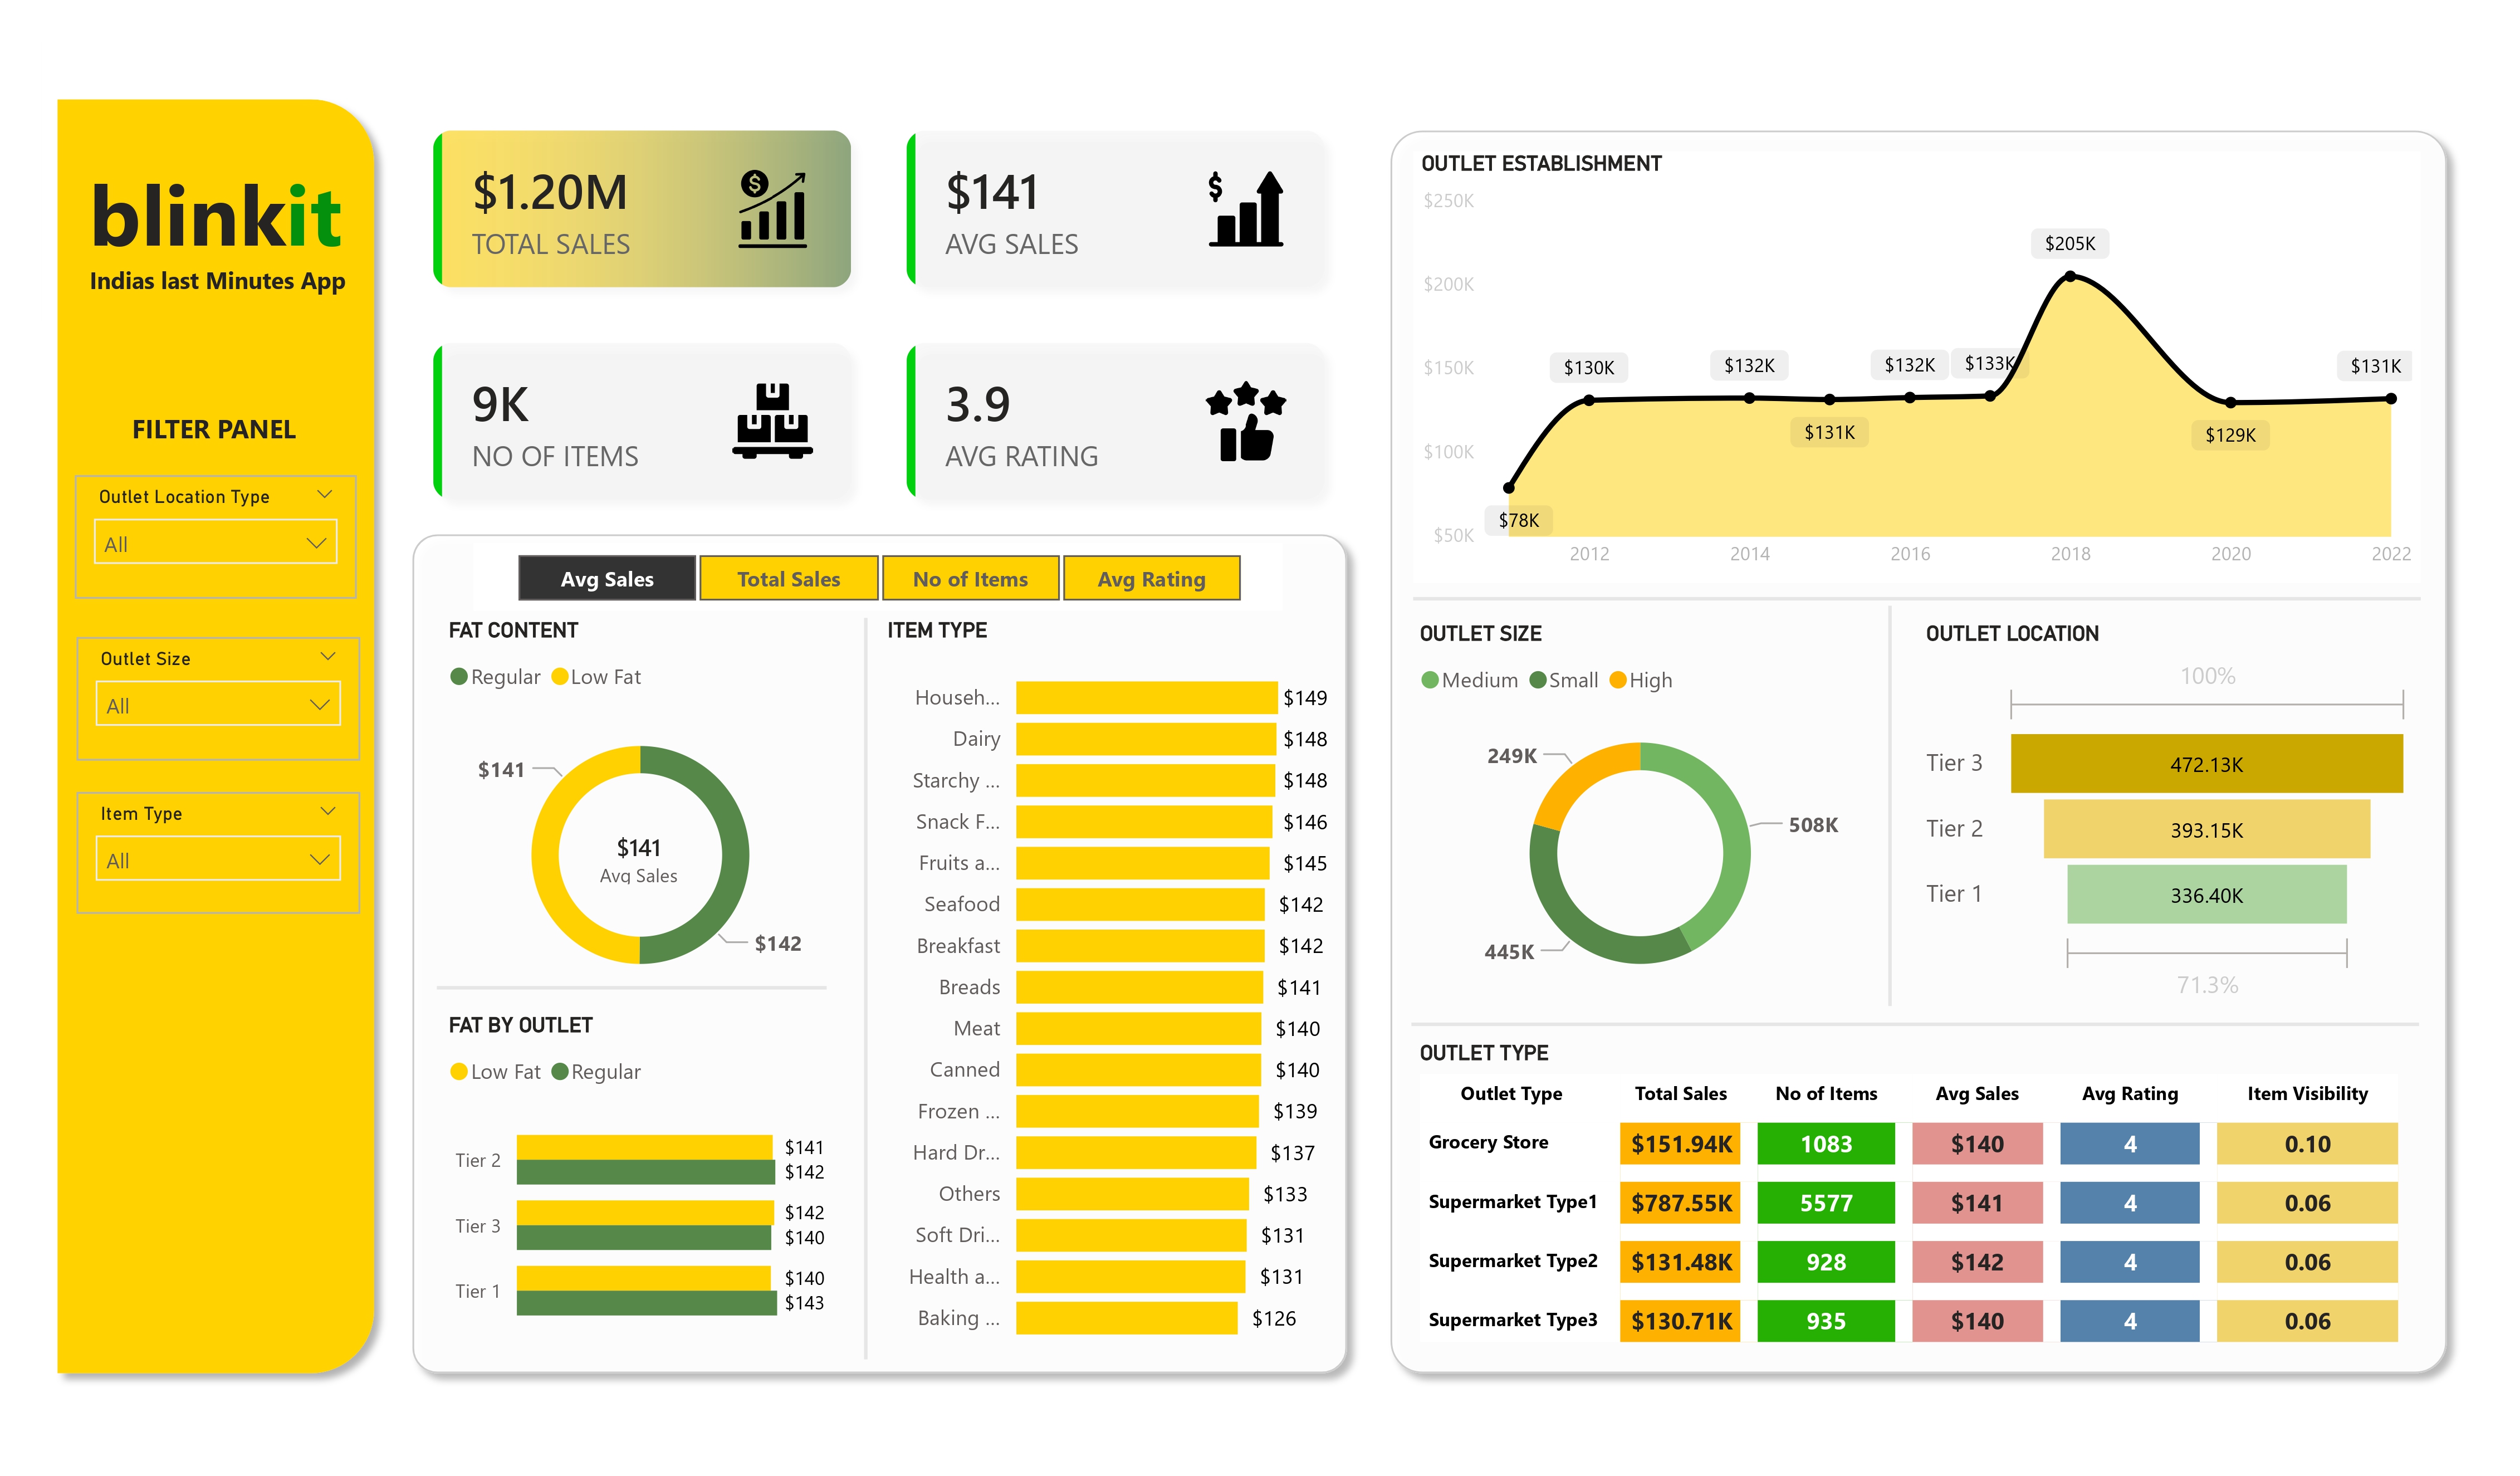Click the High legend marker in Outlet Size

[1618, 680]
